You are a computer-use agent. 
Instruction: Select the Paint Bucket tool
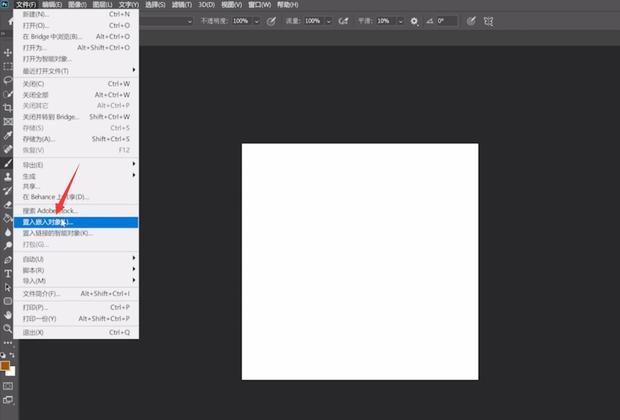click(8, 218)
